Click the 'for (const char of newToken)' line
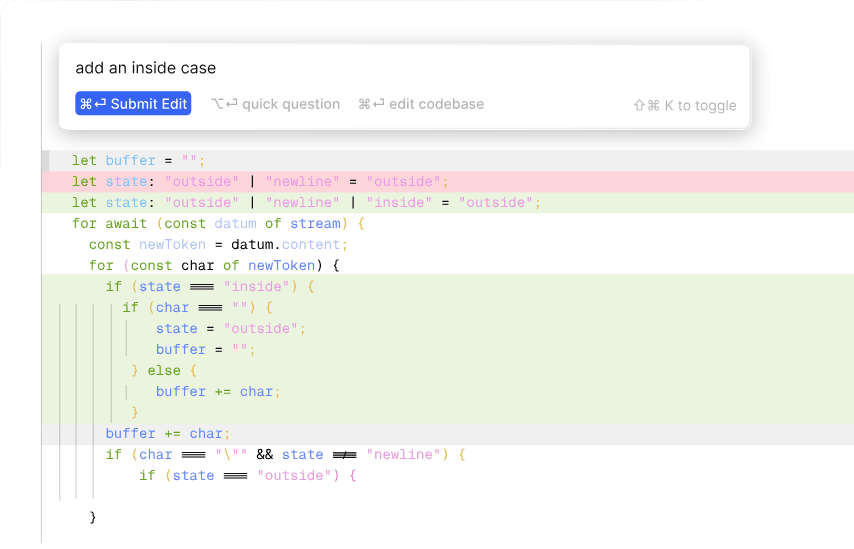 click(x=215, y=265)
